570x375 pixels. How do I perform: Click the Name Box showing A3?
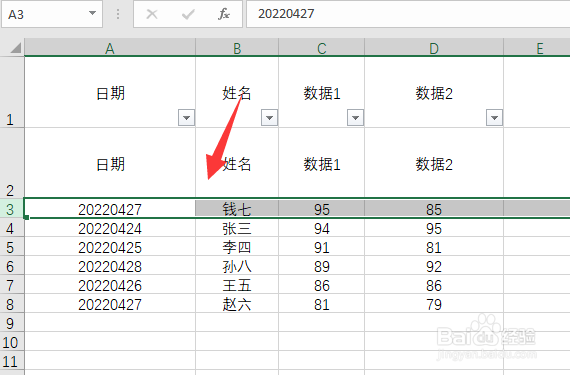click(x=52, y=14)
